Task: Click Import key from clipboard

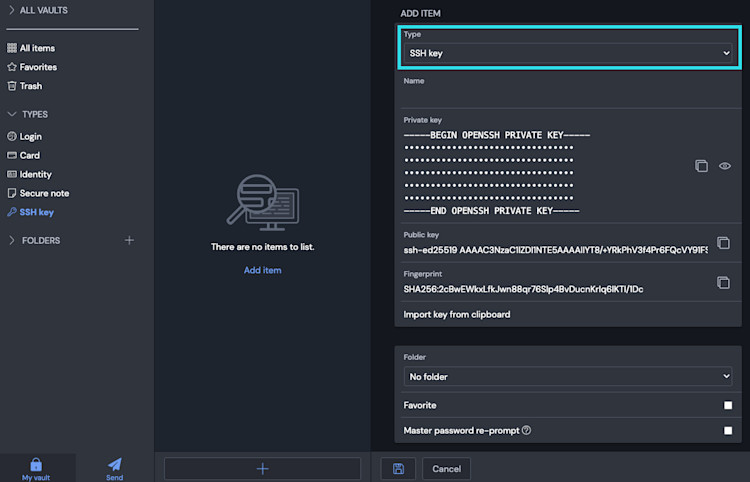Action: point(457,314)
